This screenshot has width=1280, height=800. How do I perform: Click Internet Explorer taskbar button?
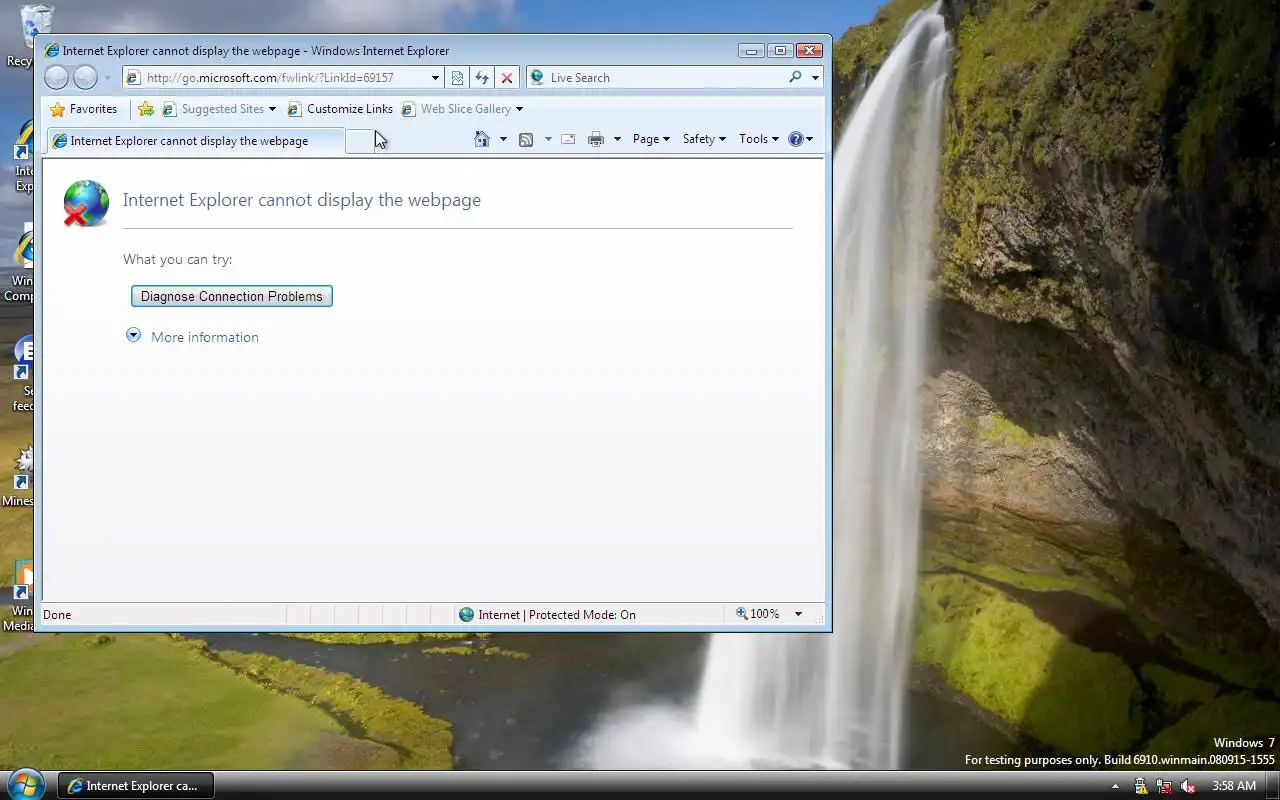coord(135,786)
